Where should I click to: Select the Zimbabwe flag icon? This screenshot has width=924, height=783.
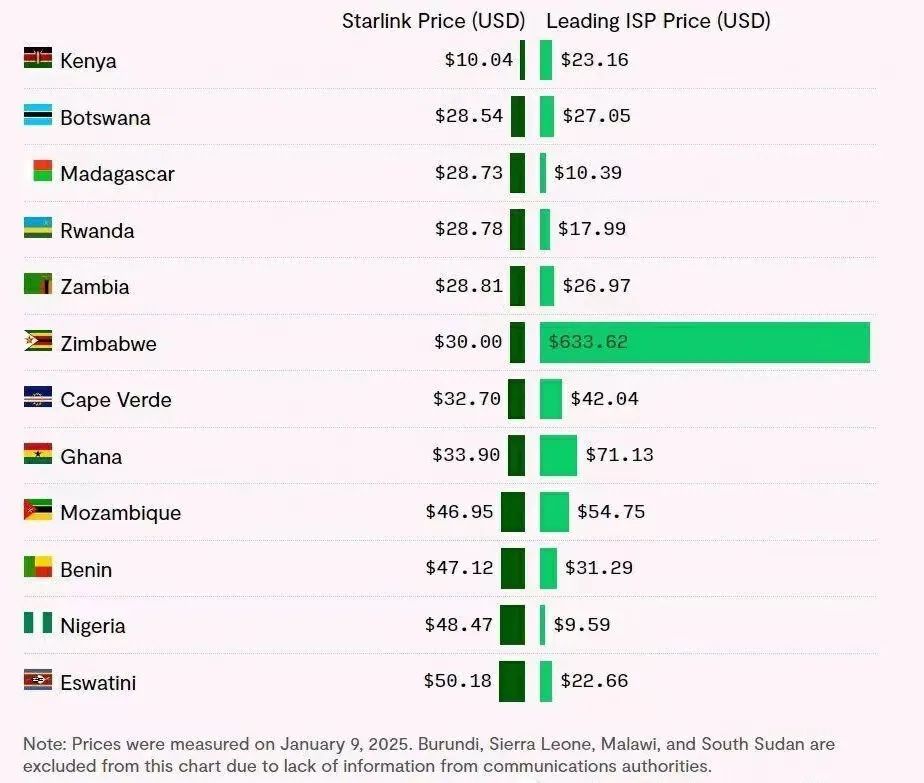[x=38, y=341]
